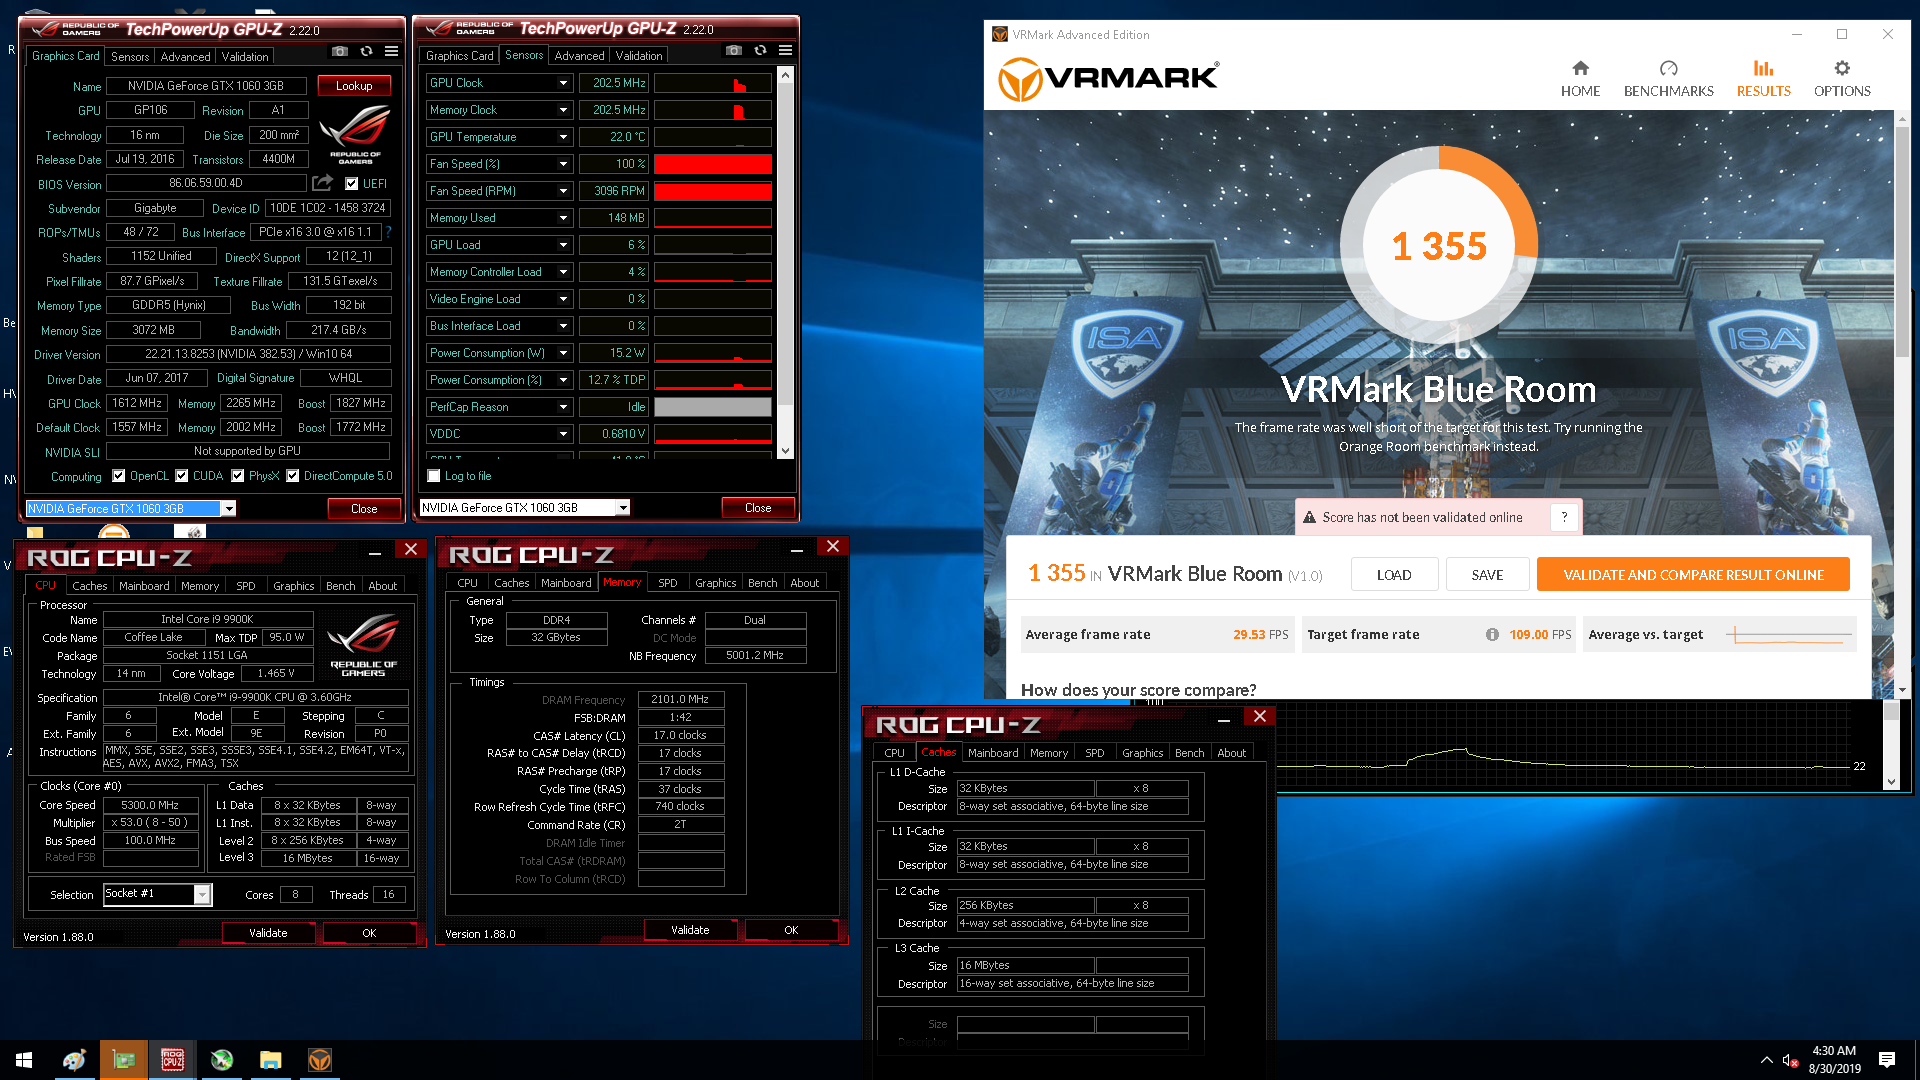Toggle DirectCompute 5.0 checkbox in GPU-Z
The height and width of the screenshot is (1080, 1920).
293,476
